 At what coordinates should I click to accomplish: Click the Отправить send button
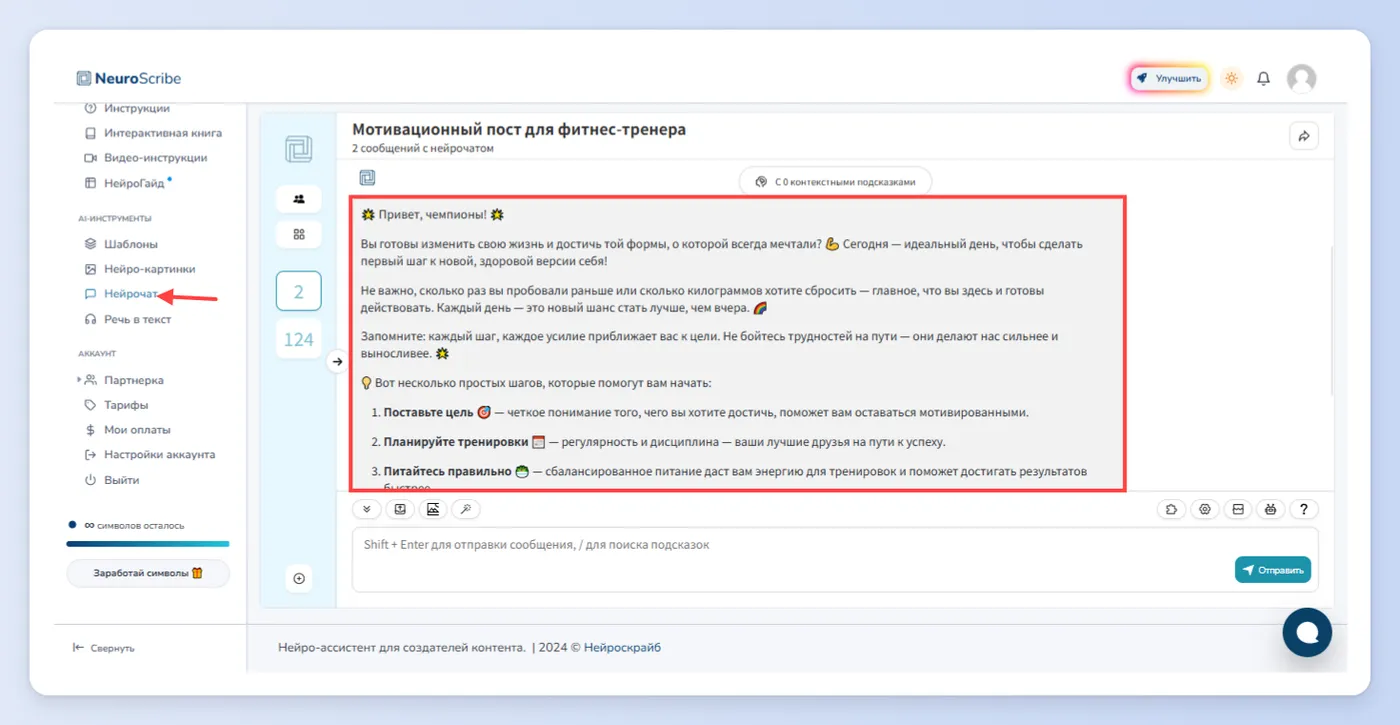[x=1273, y=570]
